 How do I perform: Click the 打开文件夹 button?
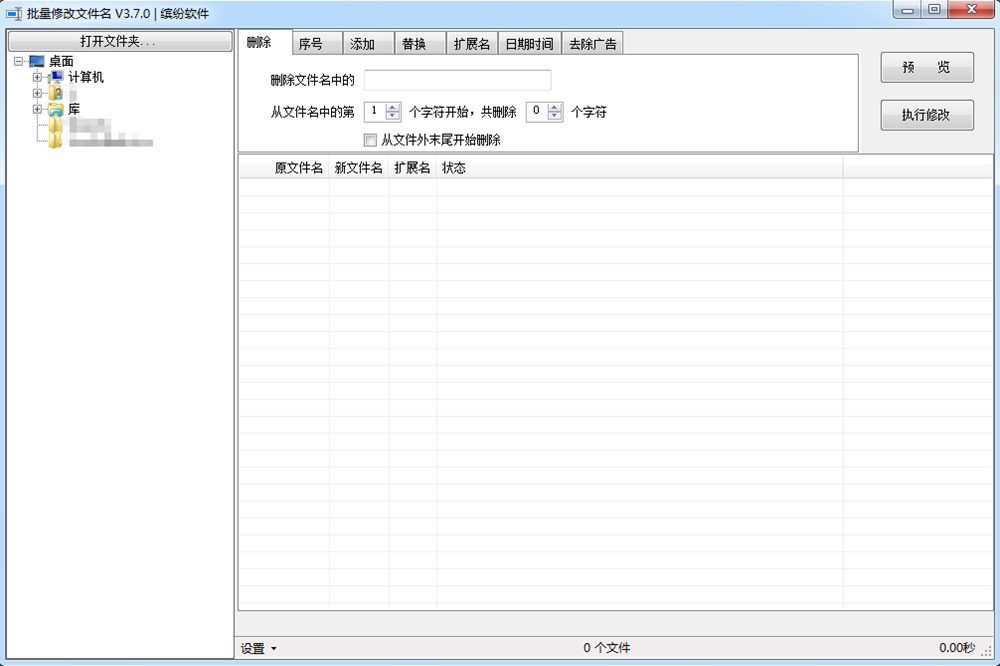coord(118,41)
